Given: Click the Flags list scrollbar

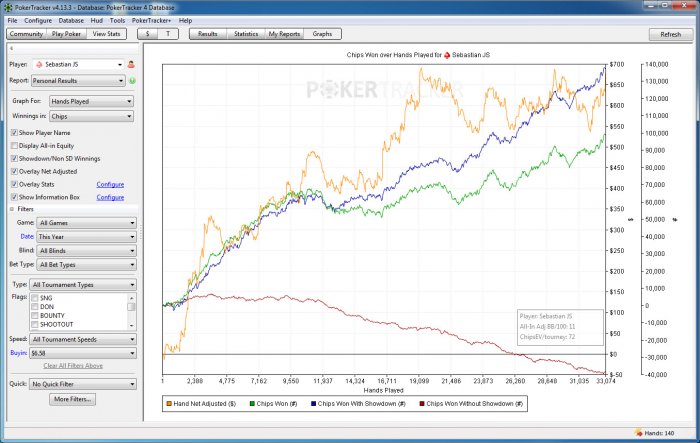Looking at the screenshot, I should [131, 311].
